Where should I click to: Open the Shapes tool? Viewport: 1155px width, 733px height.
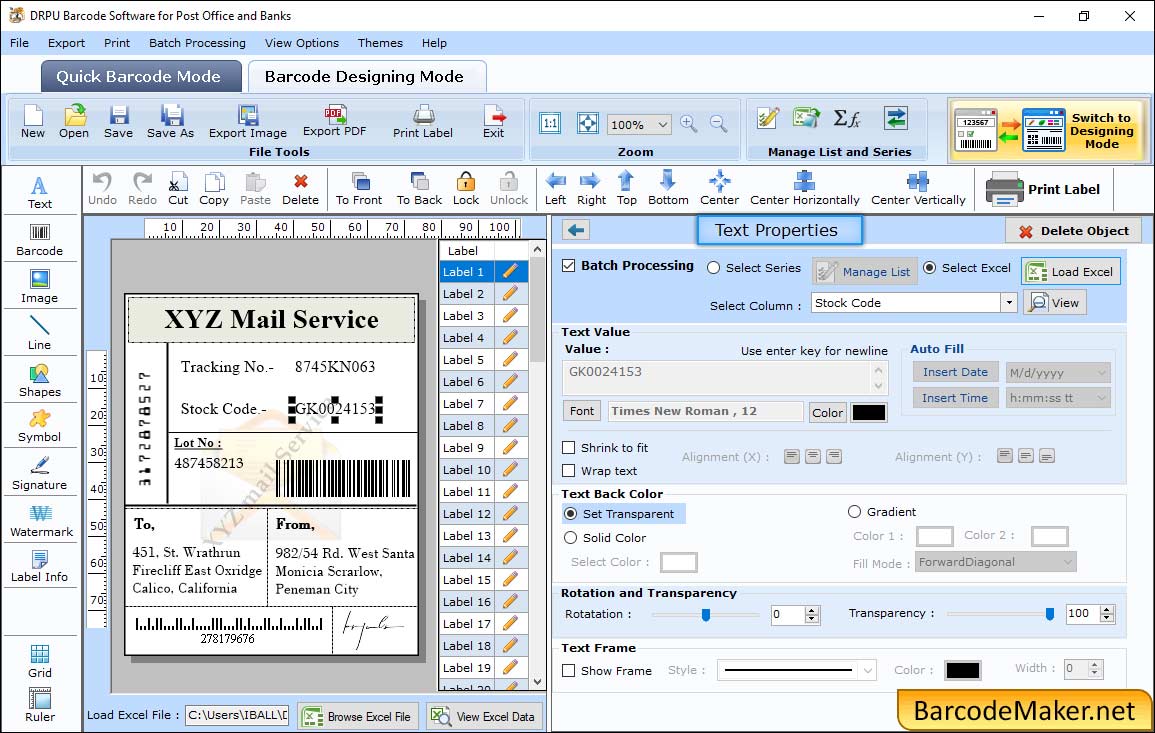point(40,381)
